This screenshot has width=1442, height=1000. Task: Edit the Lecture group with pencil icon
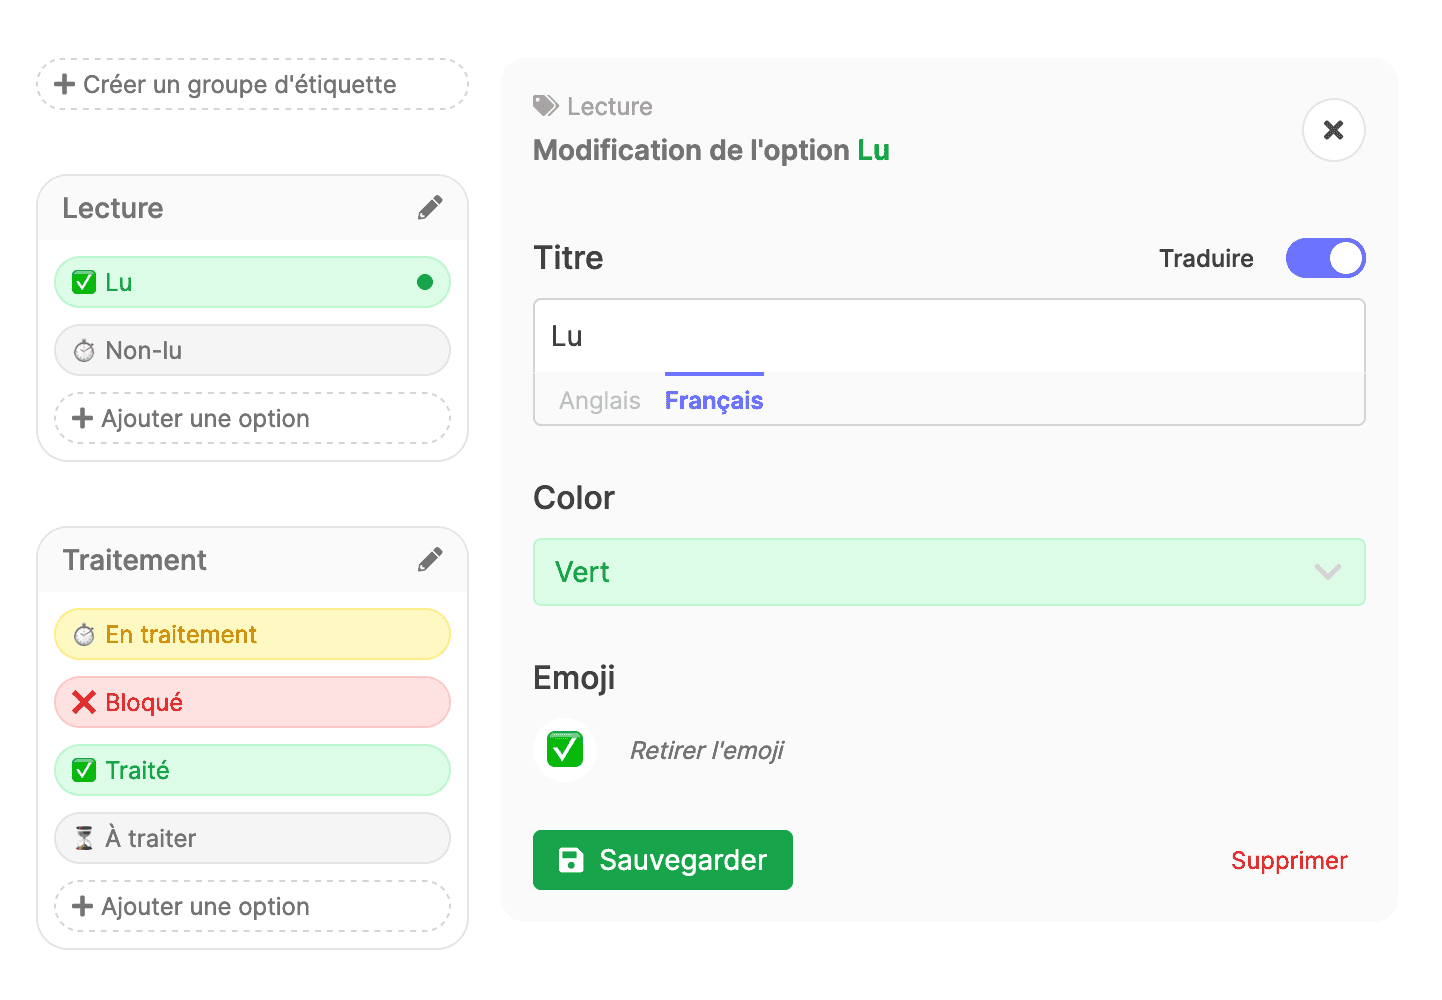point(430,208)
